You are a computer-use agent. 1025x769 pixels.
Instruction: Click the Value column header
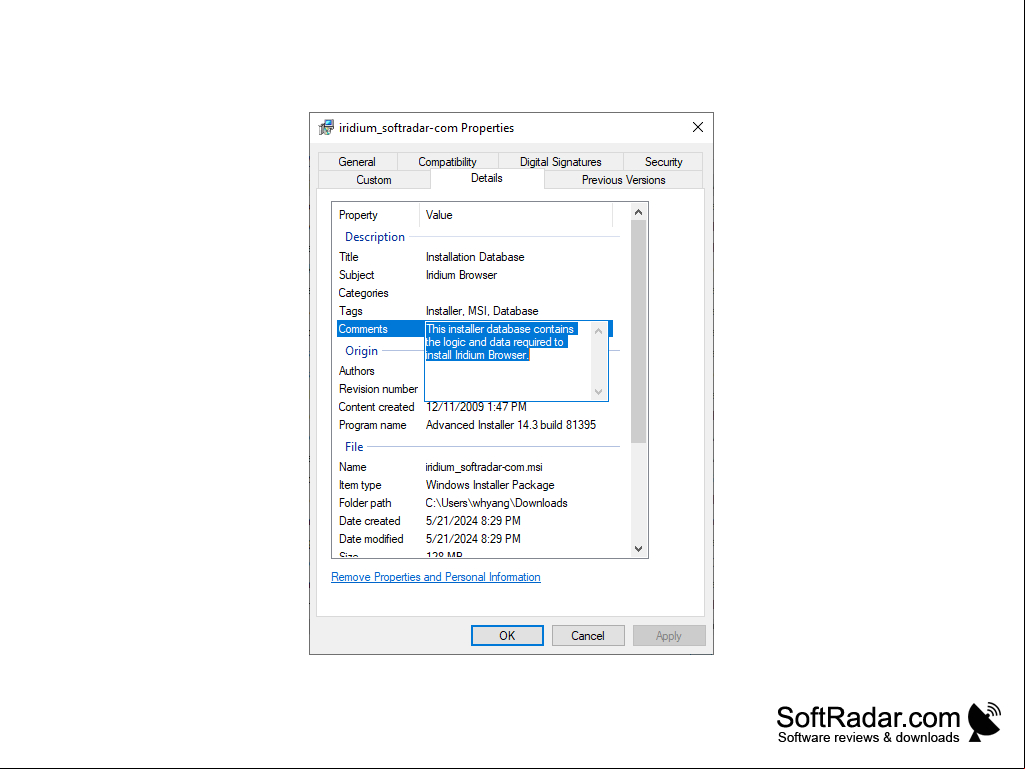516,214
